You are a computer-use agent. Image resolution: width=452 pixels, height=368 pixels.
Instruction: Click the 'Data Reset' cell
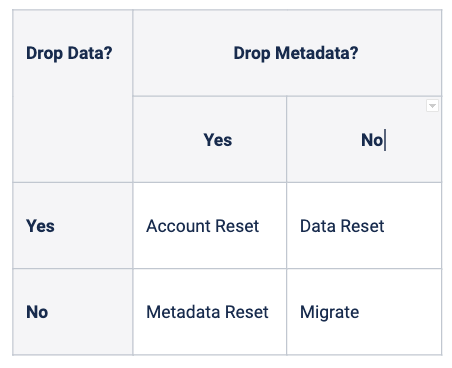pos(364,226)
